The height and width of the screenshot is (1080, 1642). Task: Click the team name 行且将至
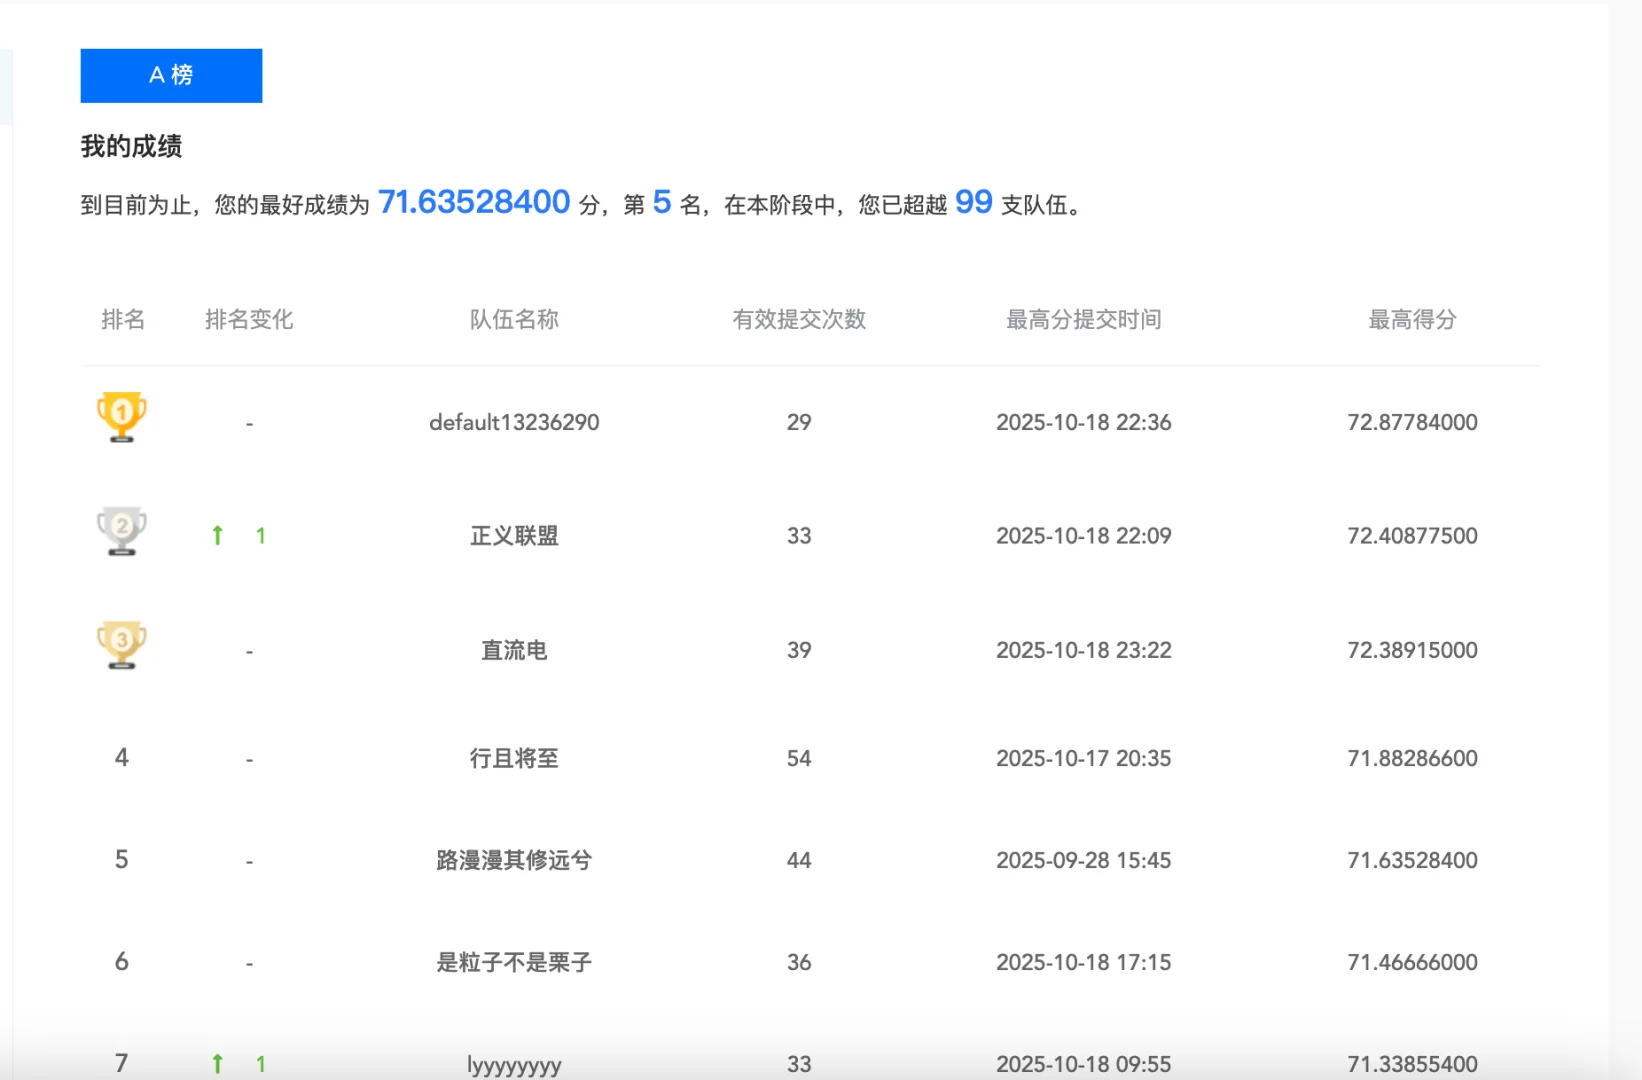pyautogui.click(x=513, y=758)
